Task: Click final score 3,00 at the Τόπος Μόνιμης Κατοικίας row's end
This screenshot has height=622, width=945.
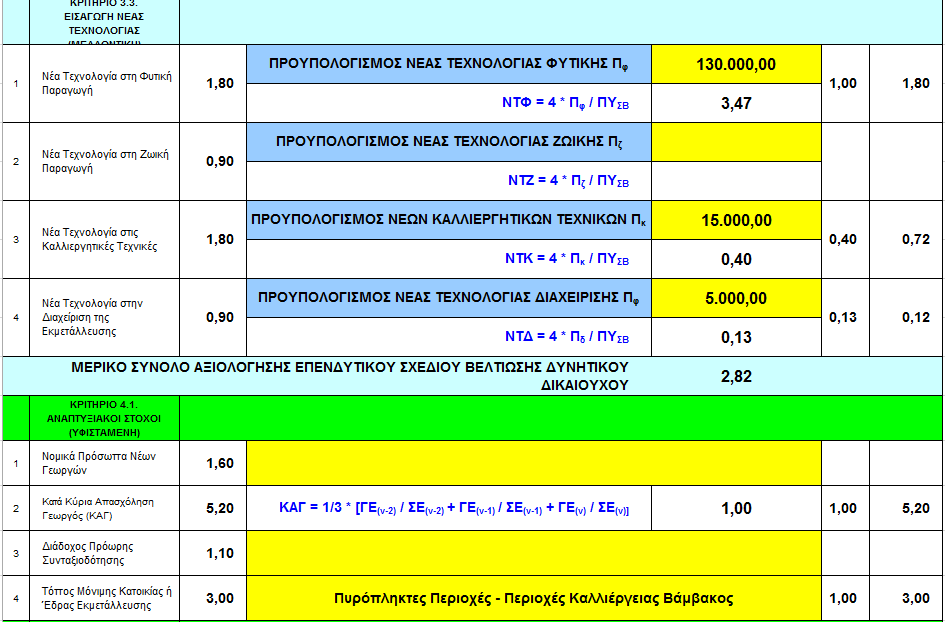Action: coord(916,598)
